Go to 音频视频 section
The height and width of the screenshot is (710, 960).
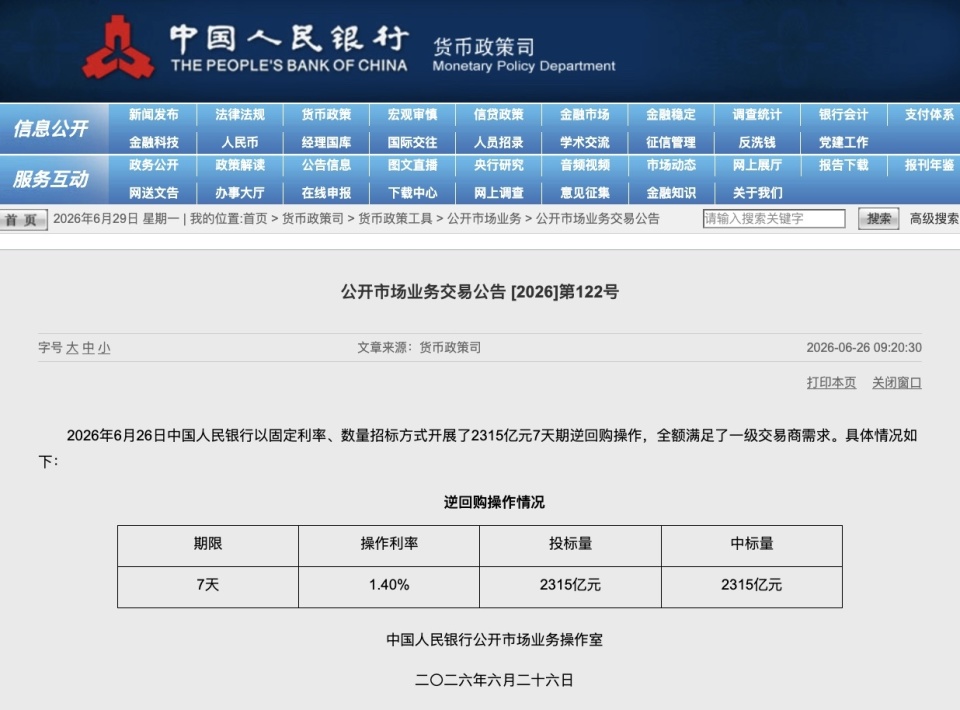coord(585,165)
